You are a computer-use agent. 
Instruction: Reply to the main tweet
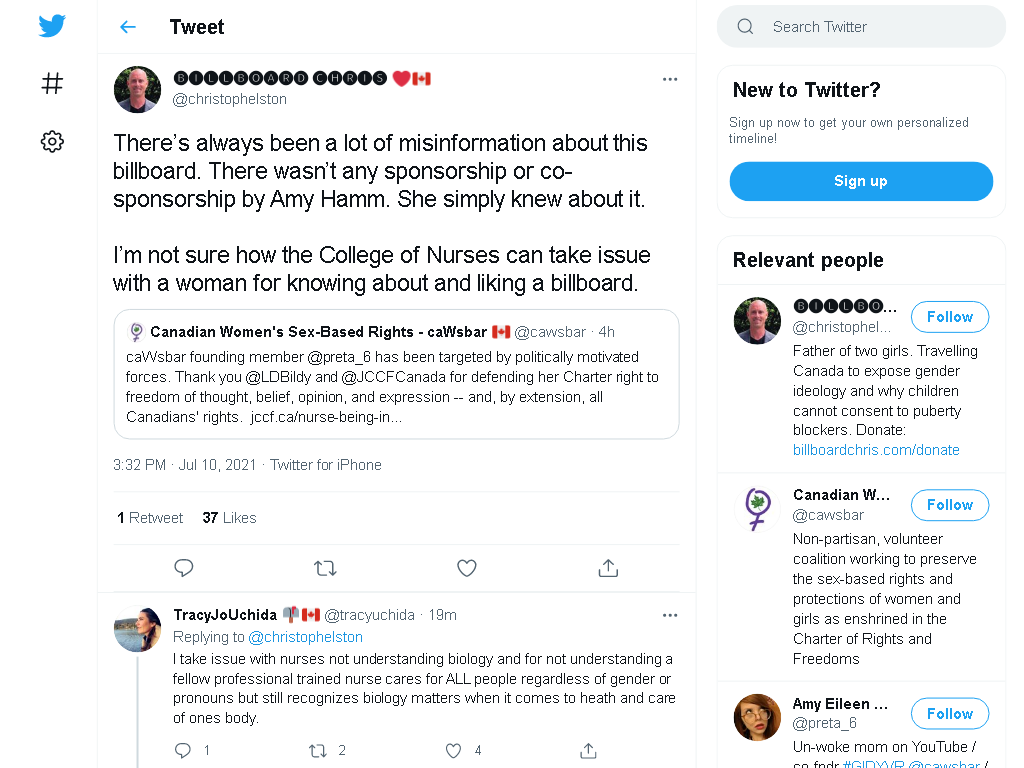point(184,568)
